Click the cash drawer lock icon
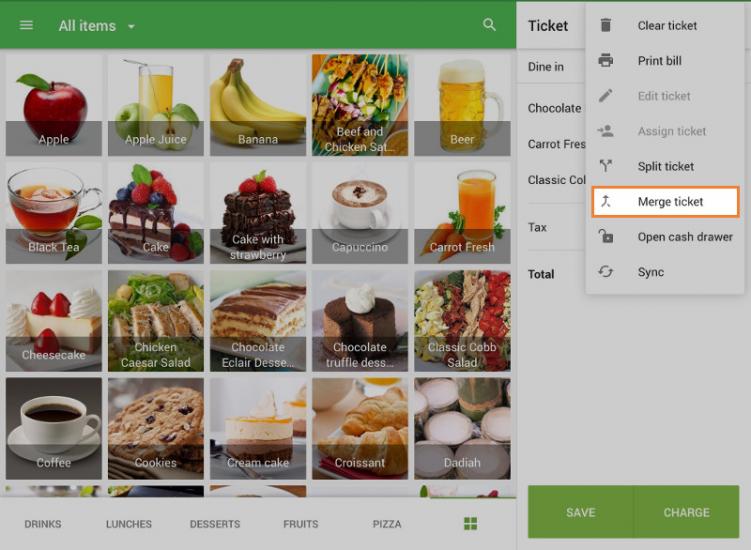This screenshot has height=550, width=751. 605,237
